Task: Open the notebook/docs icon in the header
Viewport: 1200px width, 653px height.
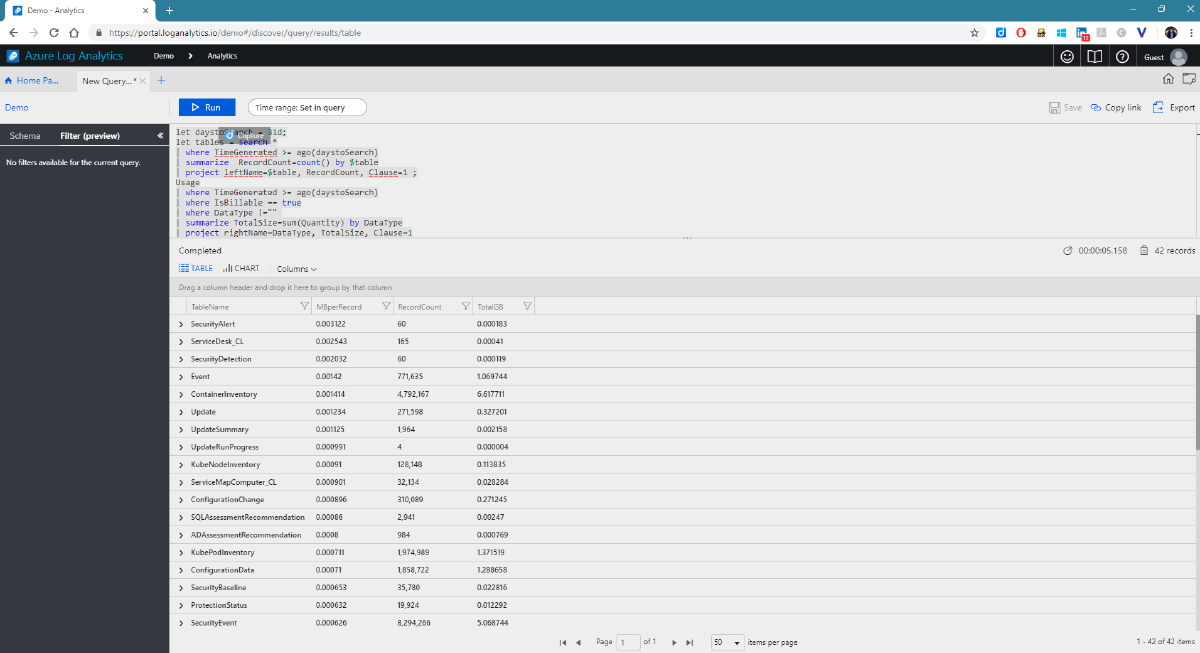Action: [x=1094, y=57]
